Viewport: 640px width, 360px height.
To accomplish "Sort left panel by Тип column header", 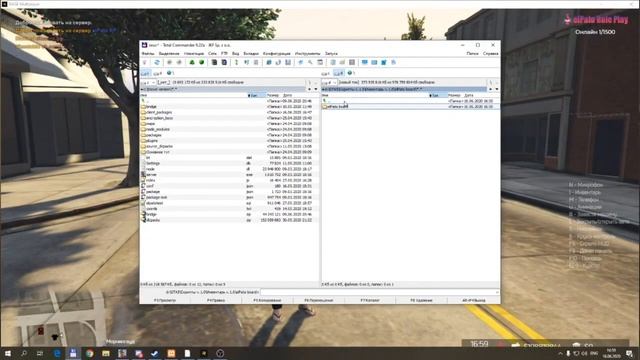I will (256, 95).
